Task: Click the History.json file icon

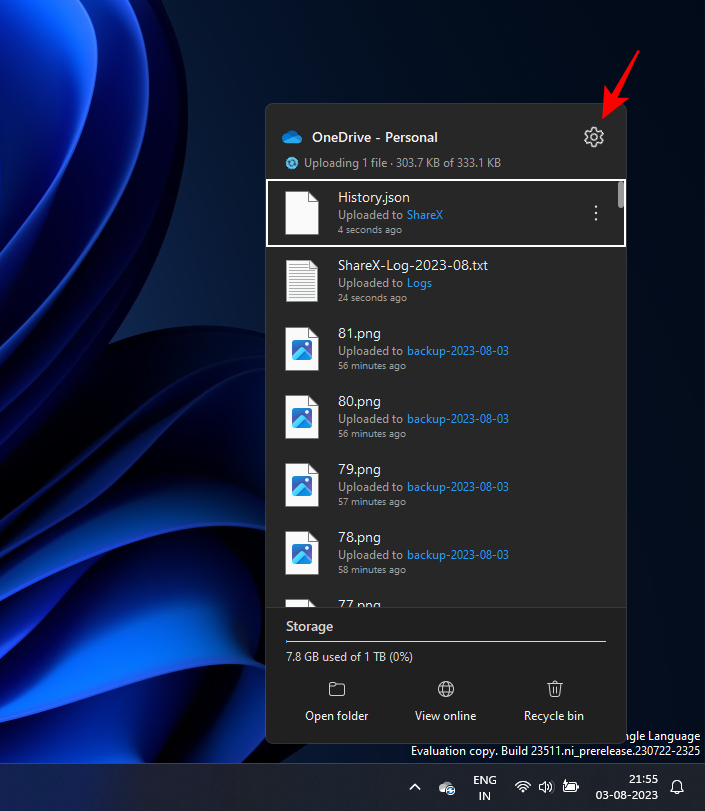Action: [x=302, y=213]
